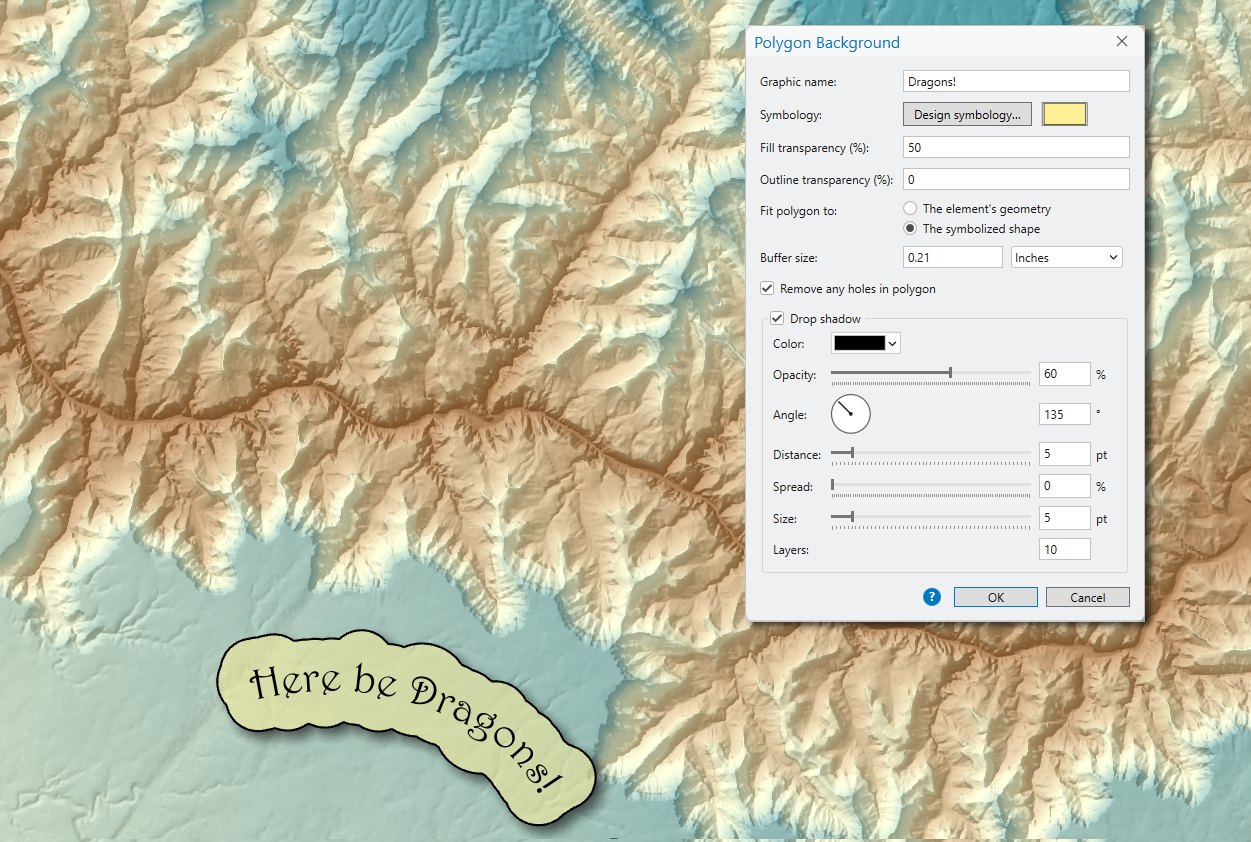Viewport: 1251px width, 842px height.
Task: Toggle the Drop shadow checkbox
Action: (x=777, y=319)
